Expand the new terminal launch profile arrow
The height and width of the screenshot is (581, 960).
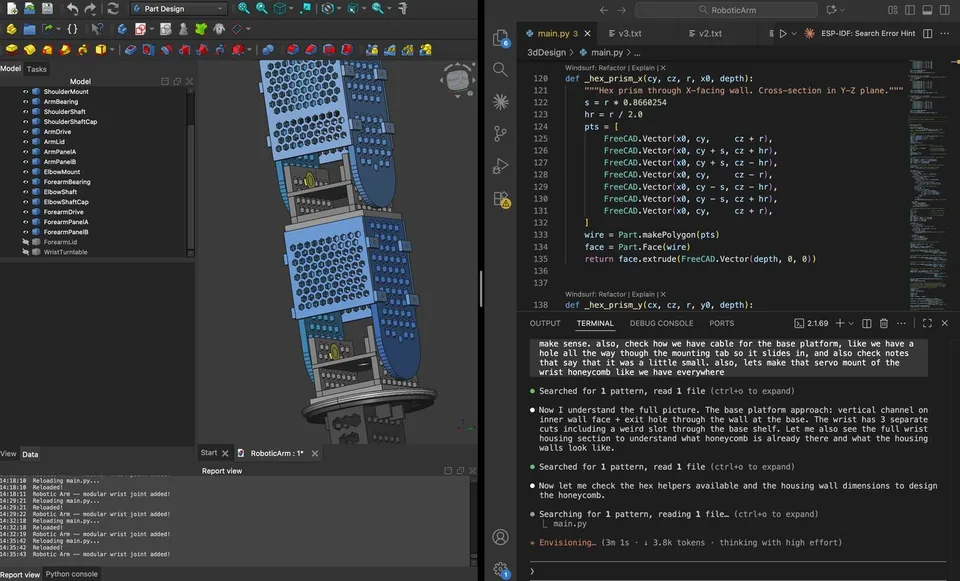(850, 323)
